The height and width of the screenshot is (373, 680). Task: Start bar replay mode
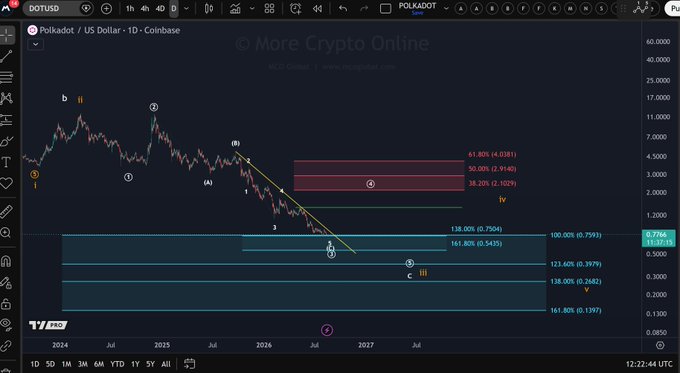coord(317,8)
